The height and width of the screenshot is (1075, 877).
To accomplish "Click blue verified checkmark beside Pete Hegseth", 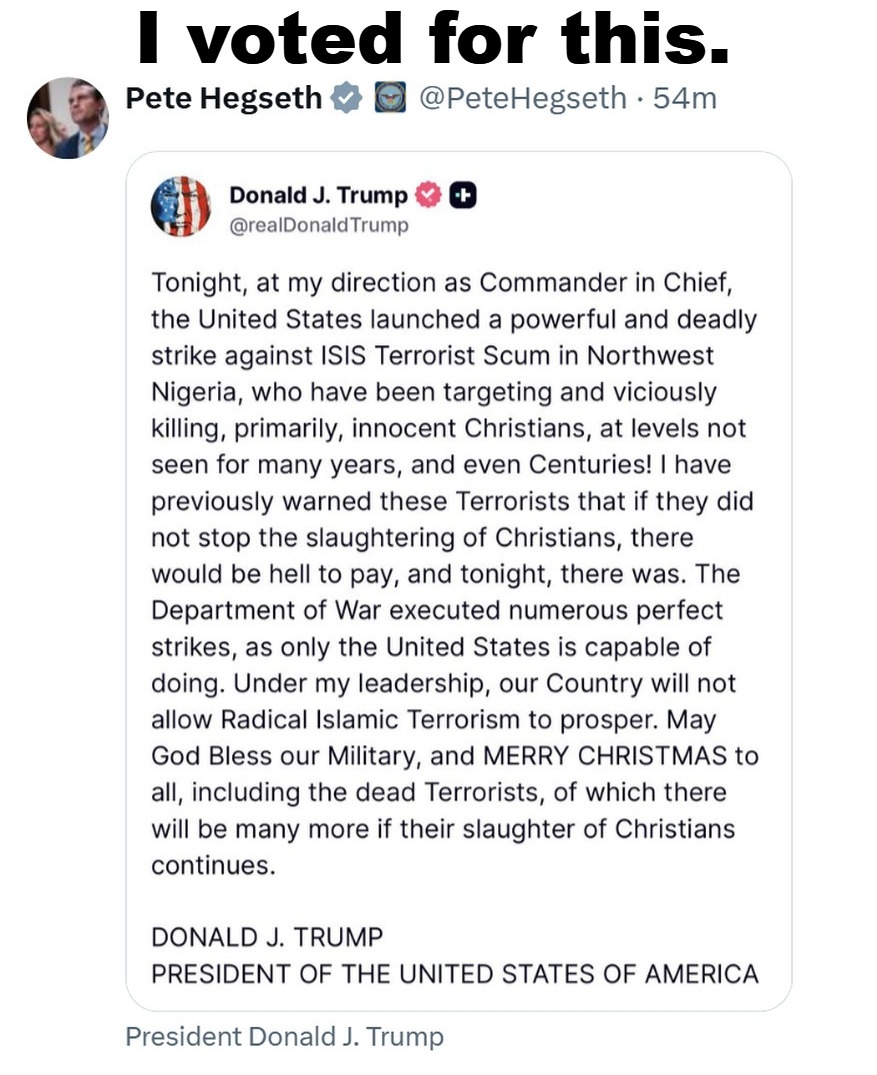I will (x=347, y=98).
